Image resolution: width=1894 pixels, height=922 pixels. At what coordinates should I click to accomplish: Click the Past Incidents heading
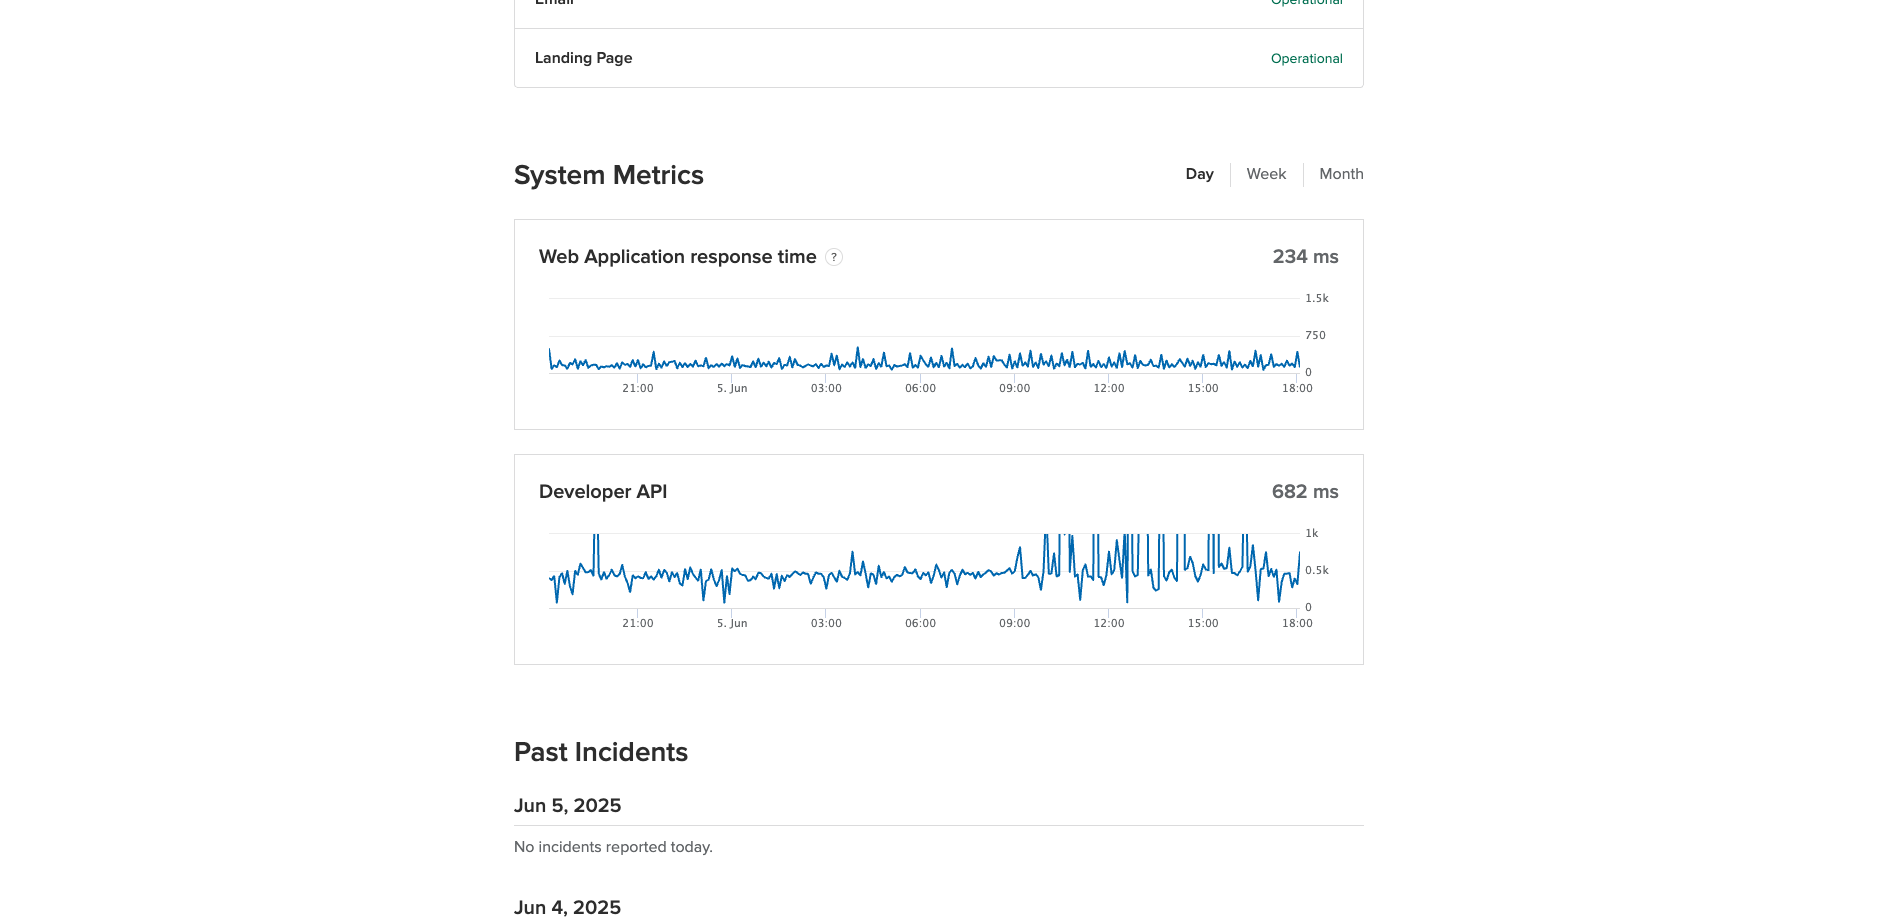click(x=600, y=752)
